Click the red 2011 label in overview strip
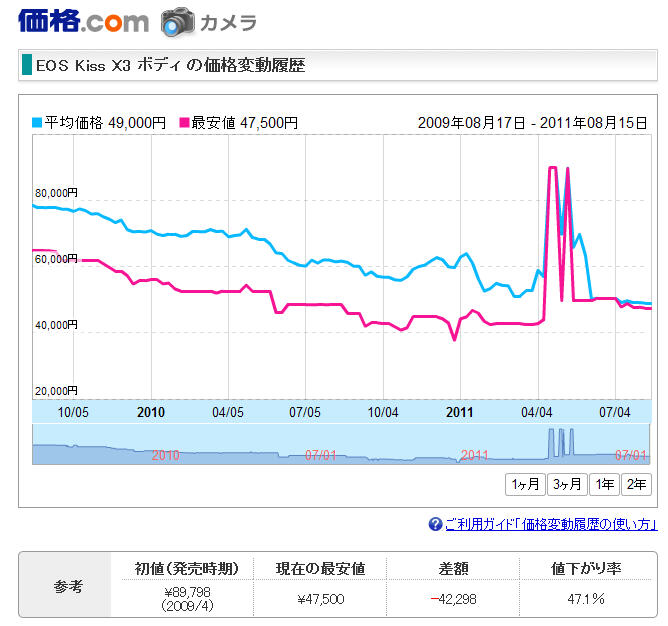 tap(474, 455)
